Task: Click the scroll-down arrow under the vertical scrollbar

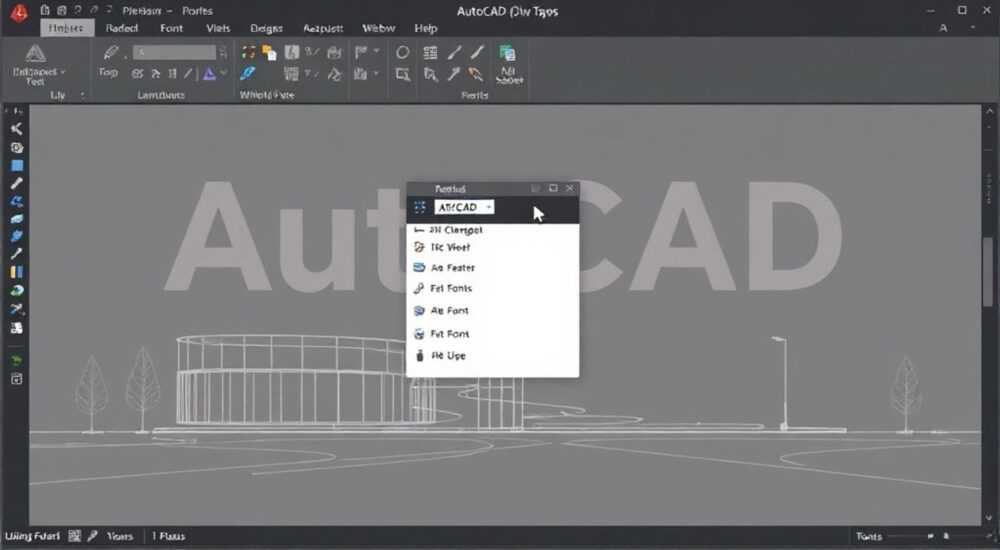Action: (x=989, y=518)
